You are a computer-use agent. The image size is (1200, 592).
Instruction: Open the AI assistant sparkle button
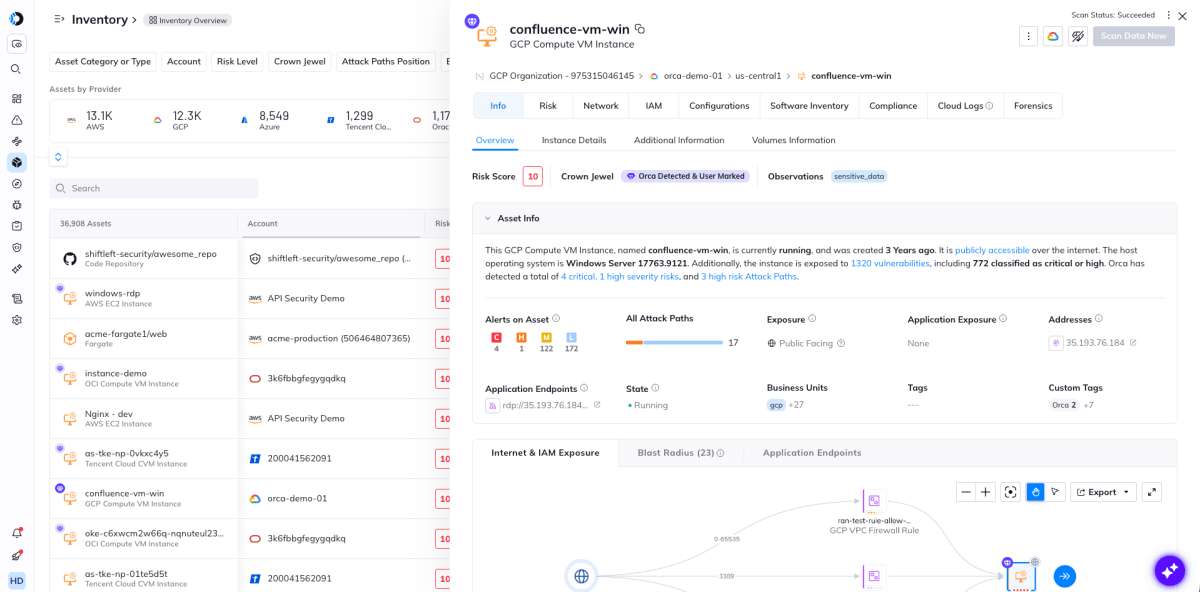[1170, 570]
